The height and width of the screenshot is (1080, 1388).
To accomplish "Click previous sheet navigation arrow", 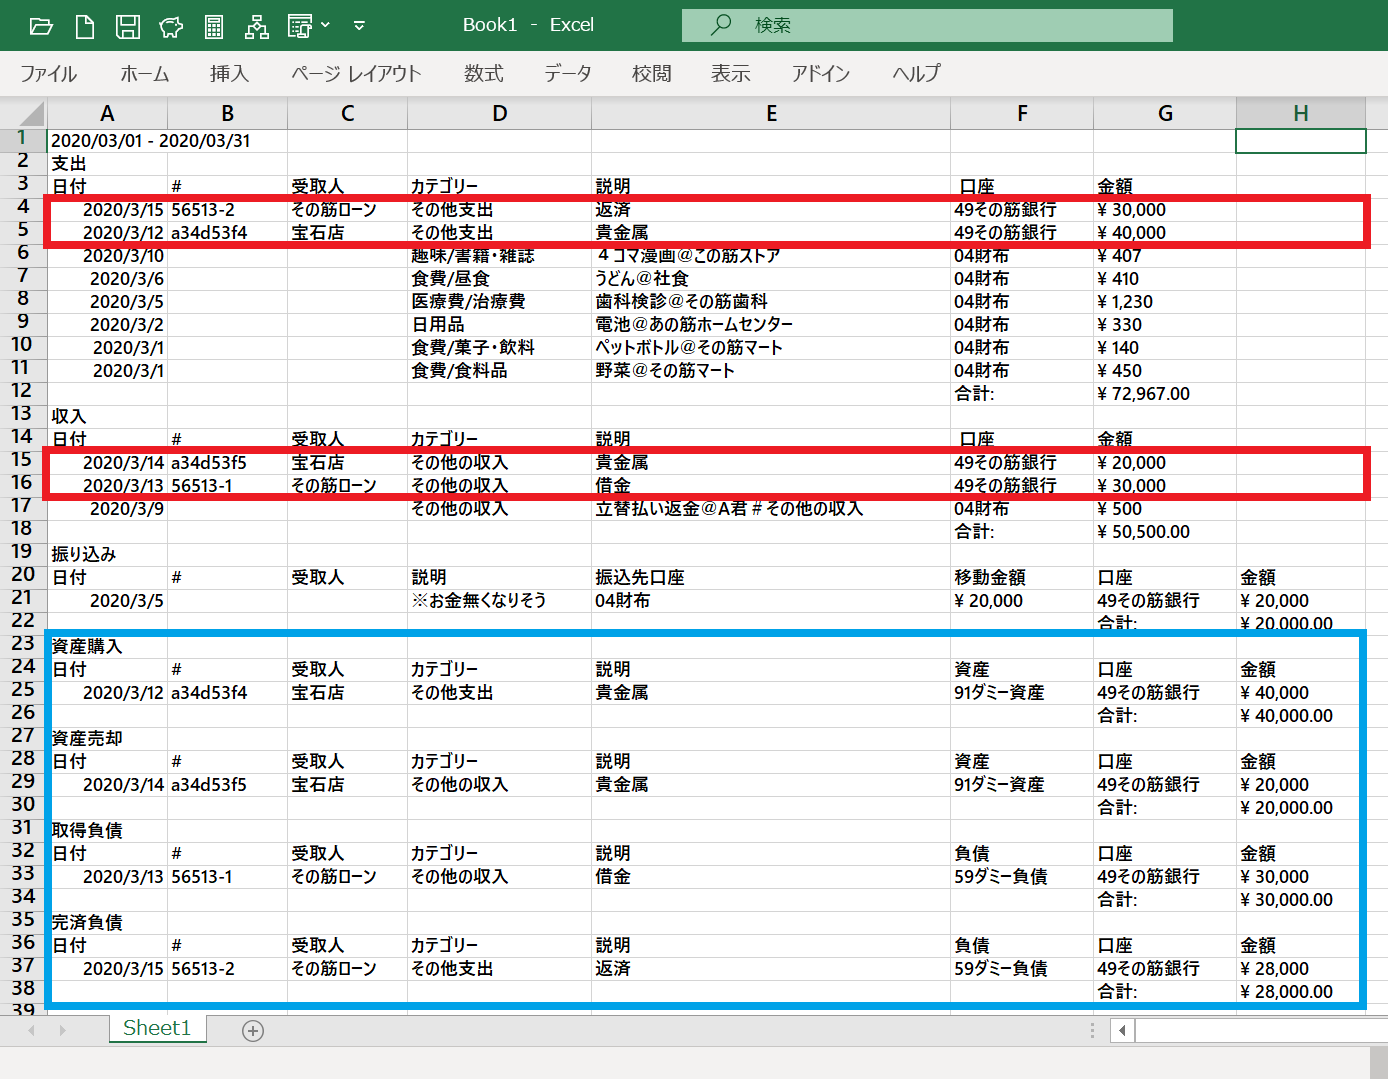I will [x=32, y=1030].
